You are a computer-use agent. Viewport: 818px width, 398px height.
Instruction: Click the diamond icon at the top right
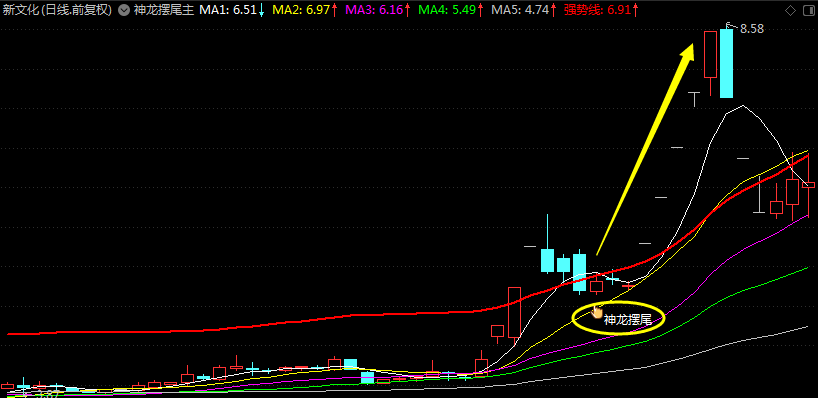coord(790,10)
